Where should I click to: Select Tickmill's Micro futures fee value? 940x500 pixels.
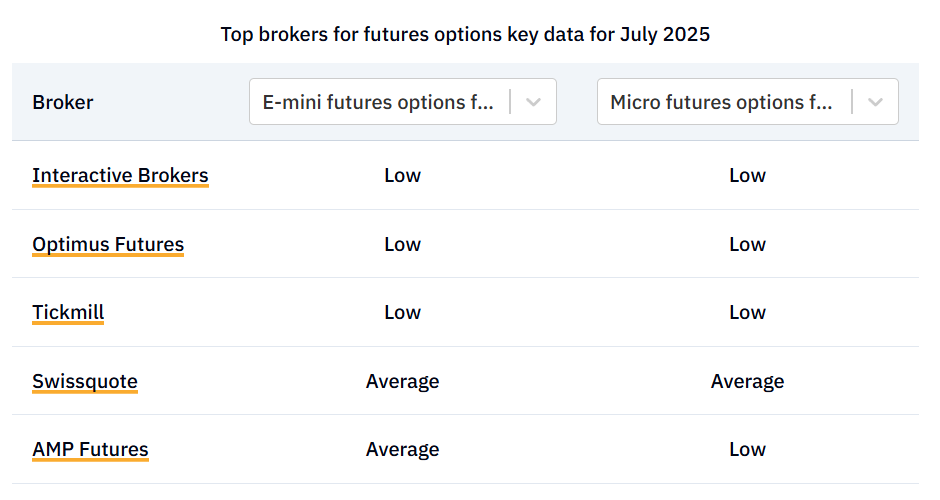point(747,312)
